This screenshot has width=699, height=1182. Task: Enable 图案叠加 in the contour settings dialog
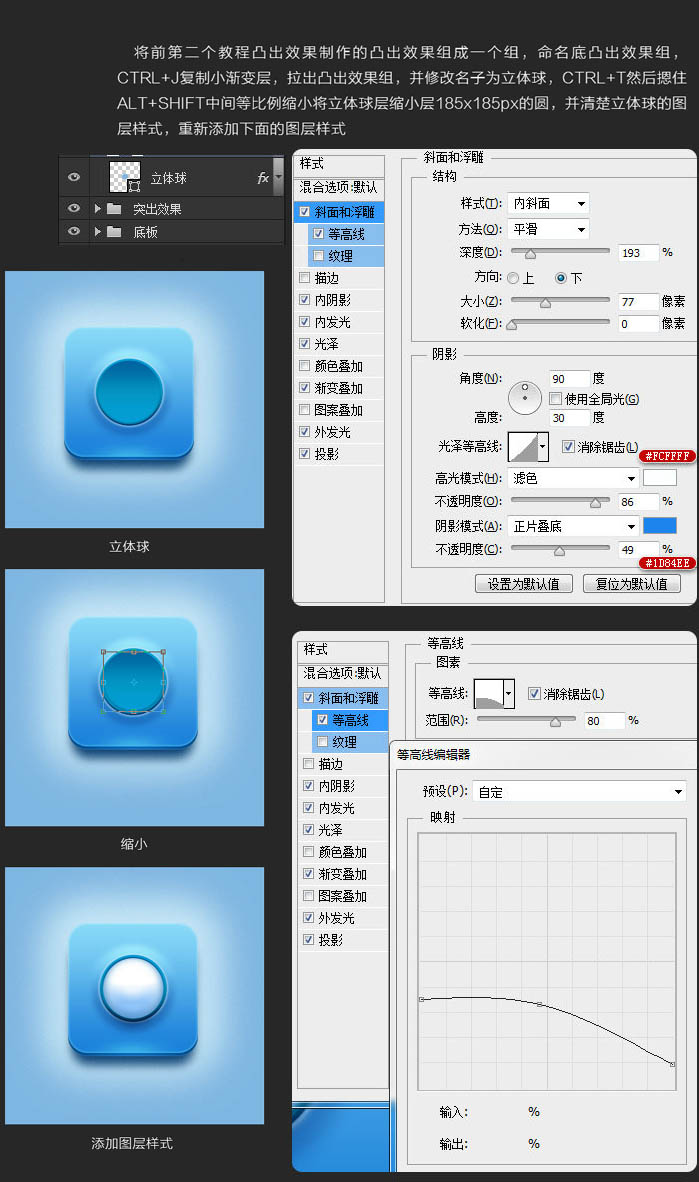[x=308, y=896]
